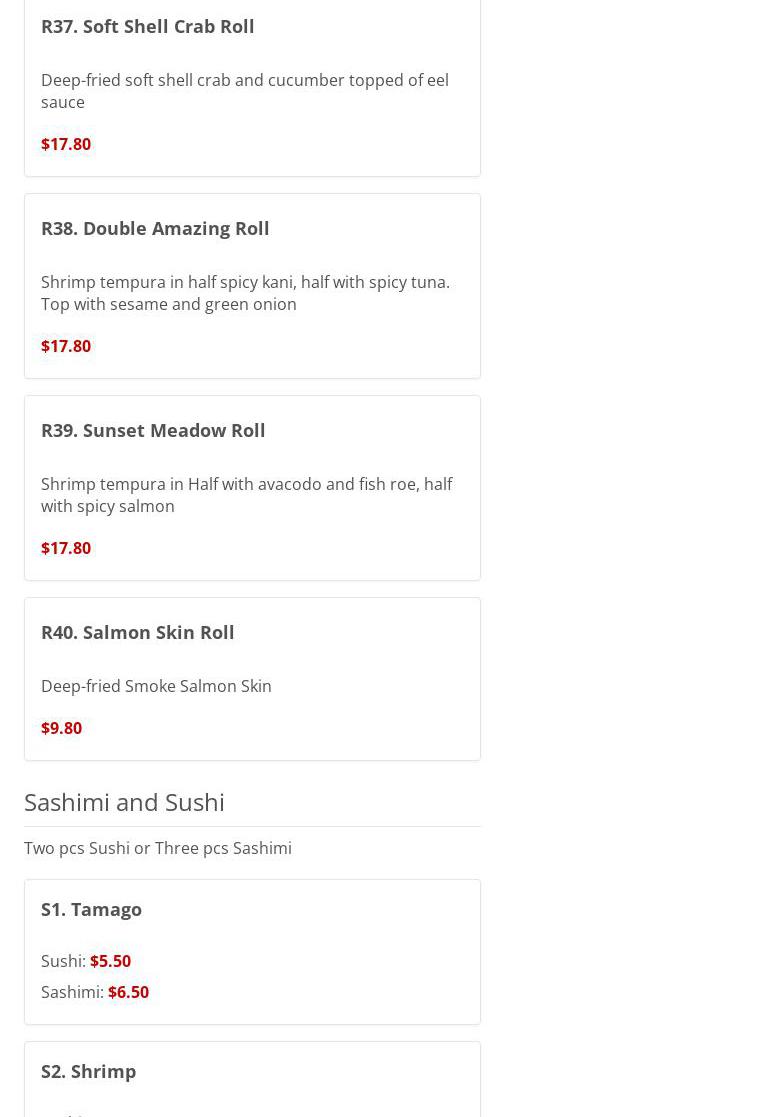Click the Double Amazing Roll description text

coord(245,293)
